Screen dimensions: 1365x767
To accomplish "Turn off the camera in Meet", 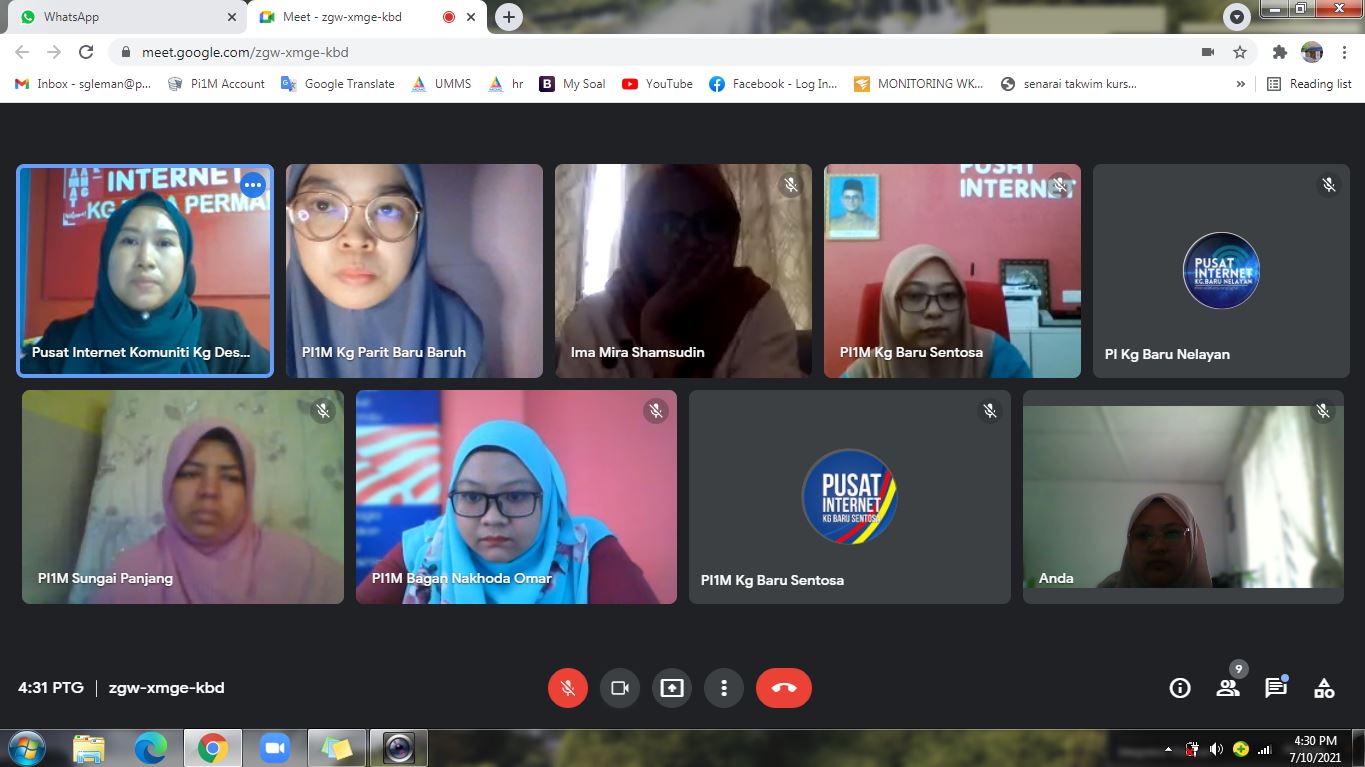I will pyautogui.click(x=619, y=688).
